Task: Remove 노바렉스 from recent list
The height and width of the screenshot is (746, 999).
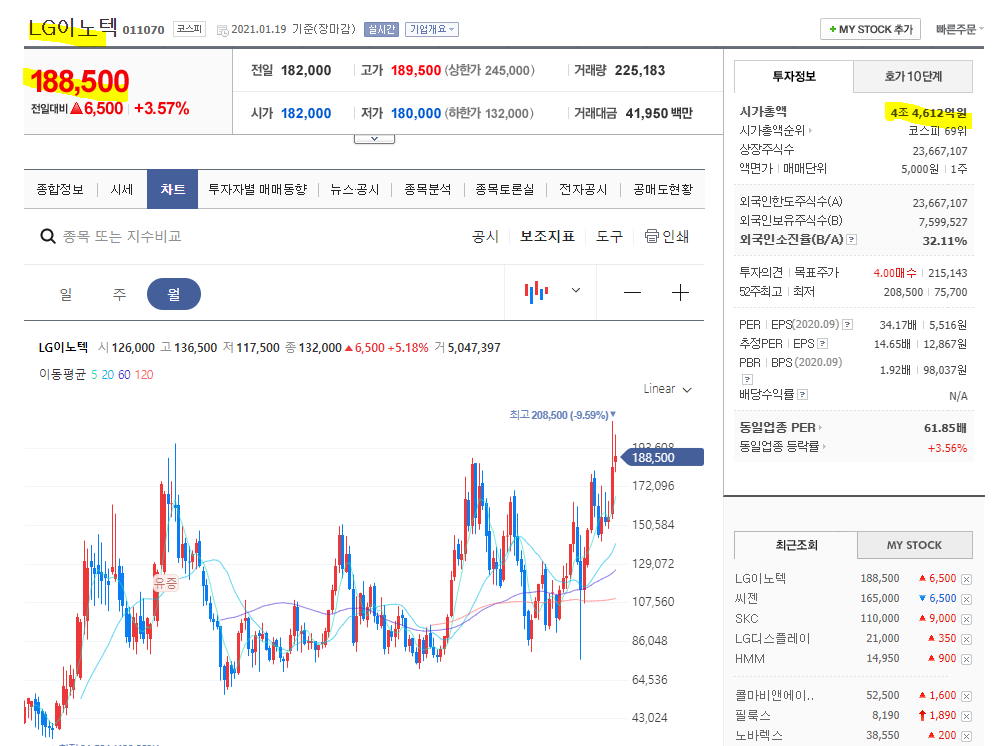Action: pyautogui.click(x=967, y=736)
